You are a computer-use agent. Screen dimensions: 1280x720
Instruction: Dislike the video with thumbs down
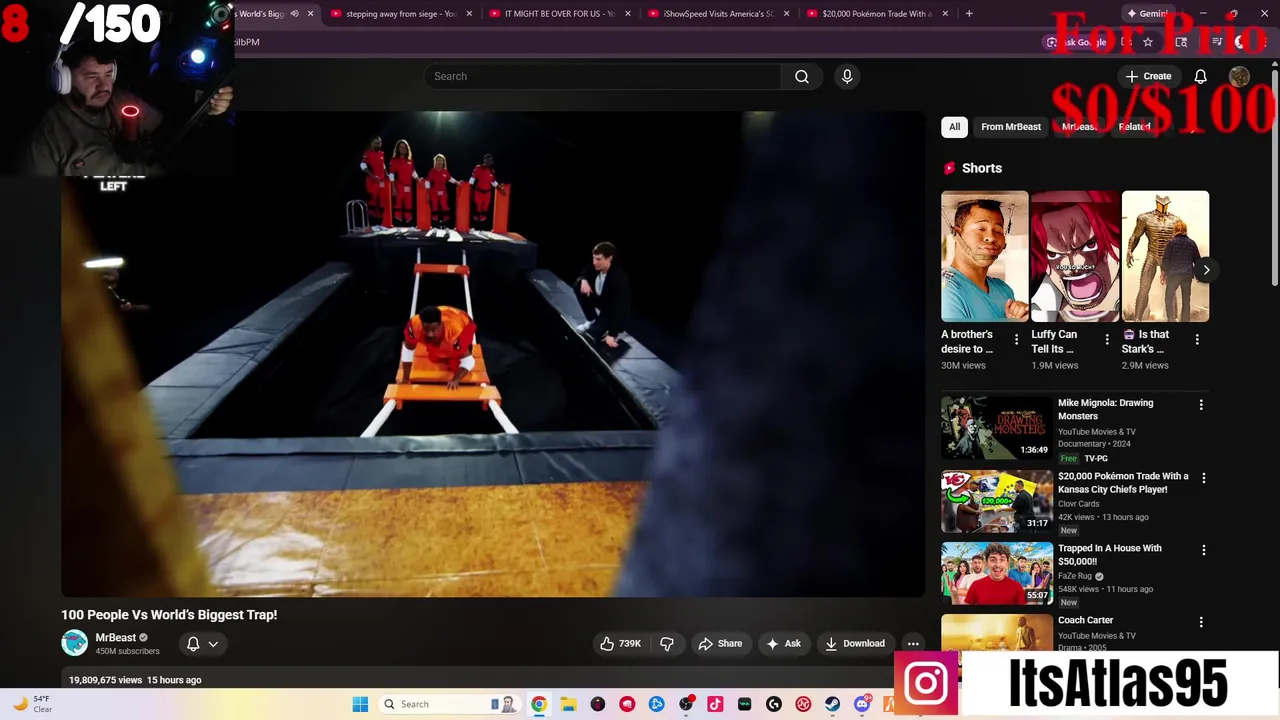[667, 644]
